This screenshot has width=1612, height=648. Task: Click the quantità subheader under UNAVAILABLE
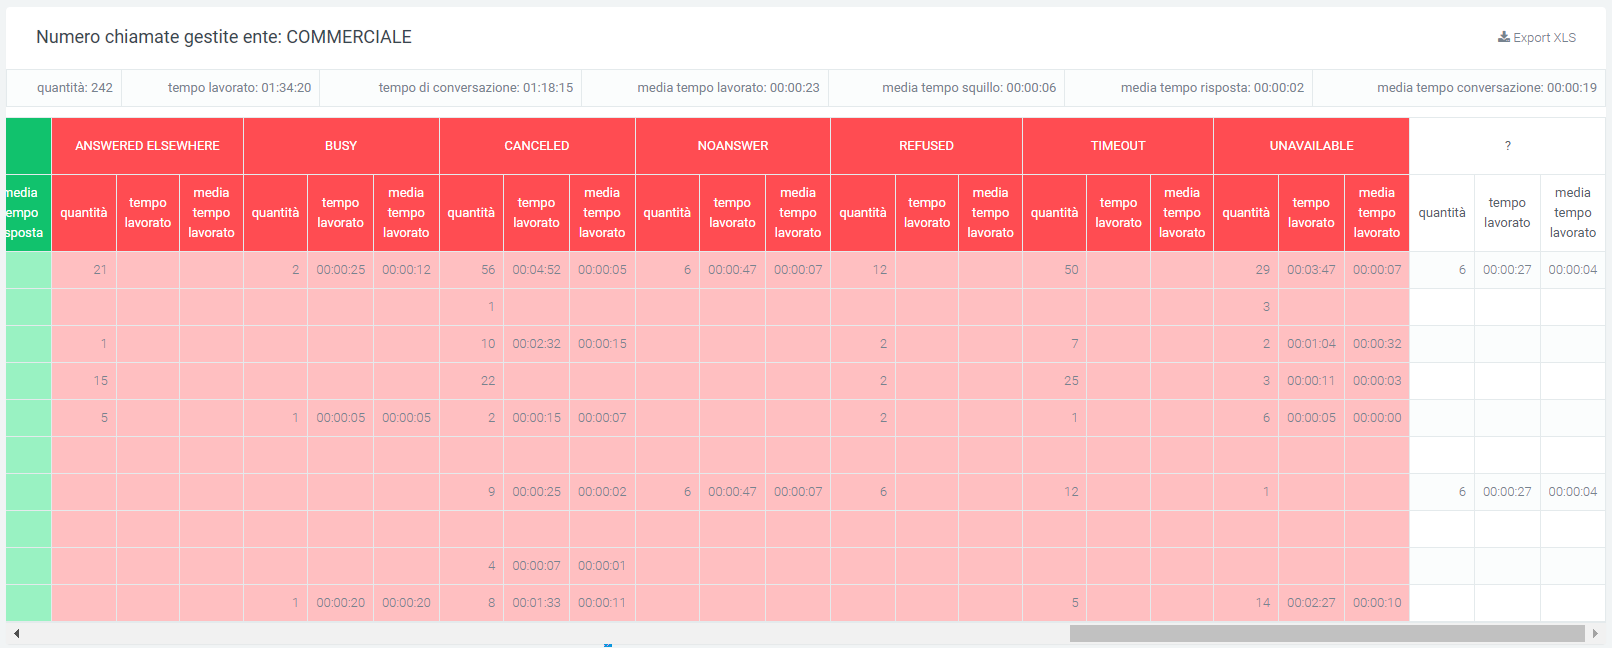1246,213
